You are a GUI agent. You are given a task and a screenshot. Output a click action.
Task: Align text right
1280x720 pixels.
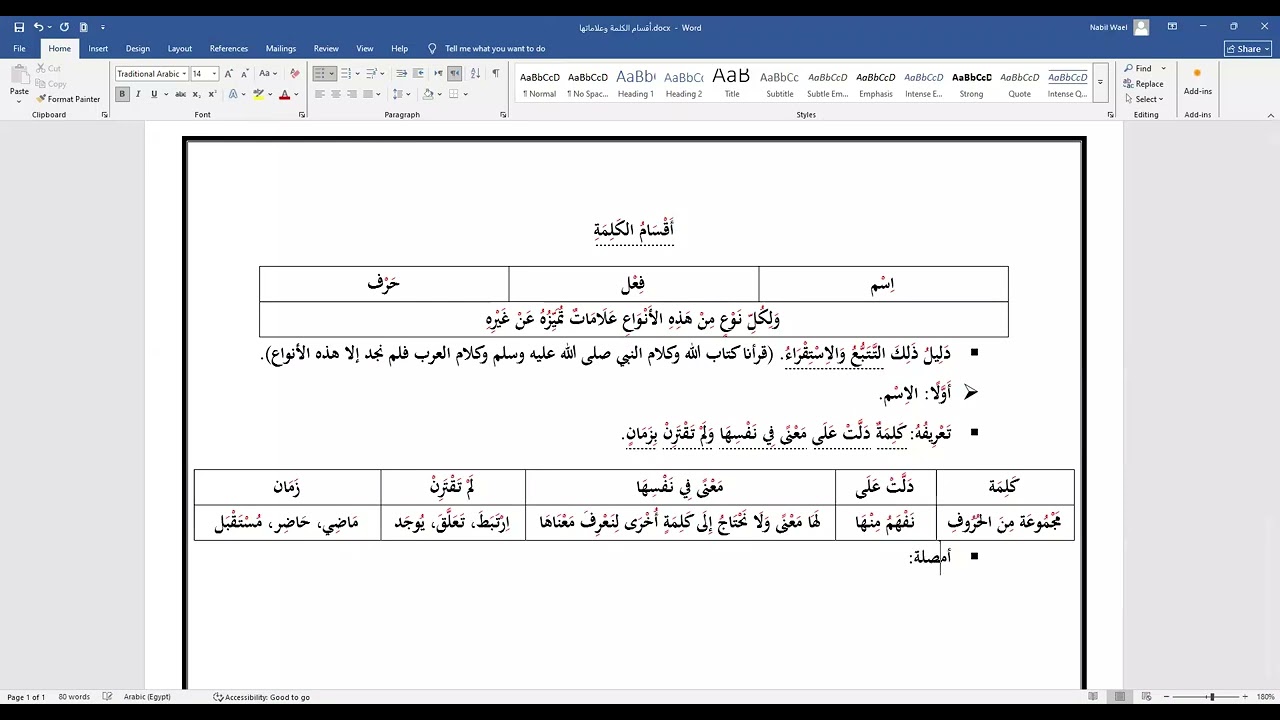(352, 94)
